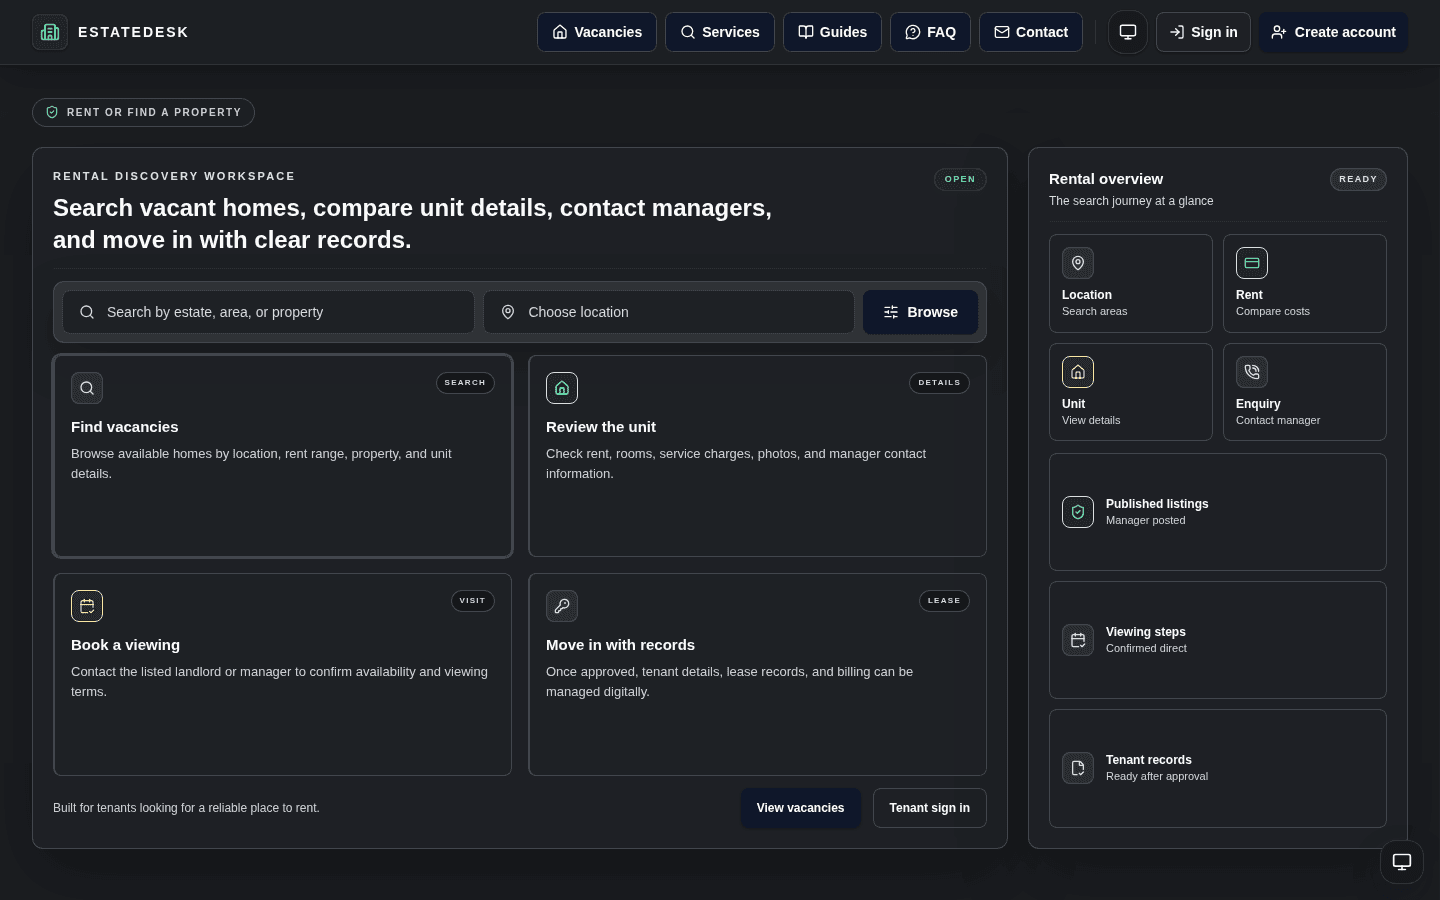Focus the estate, area, or property search field
This screenshot has height=900, width=1440.
[x=268, y=312]
